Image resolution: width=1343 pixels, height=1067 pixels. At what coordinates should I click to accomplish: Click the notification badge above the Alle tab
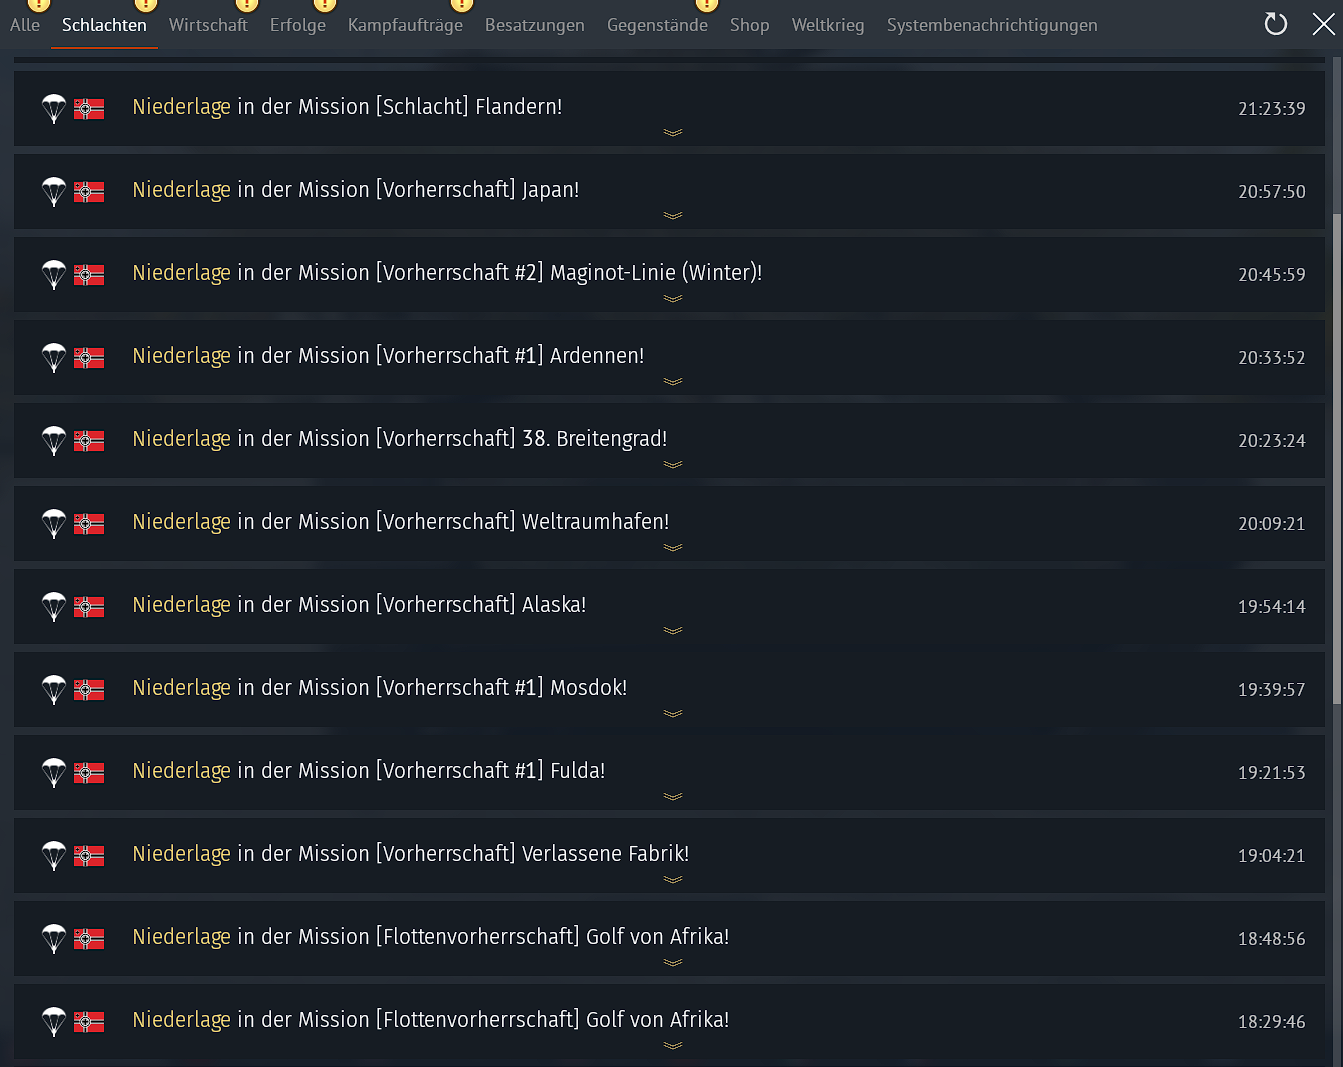[38, 4]
